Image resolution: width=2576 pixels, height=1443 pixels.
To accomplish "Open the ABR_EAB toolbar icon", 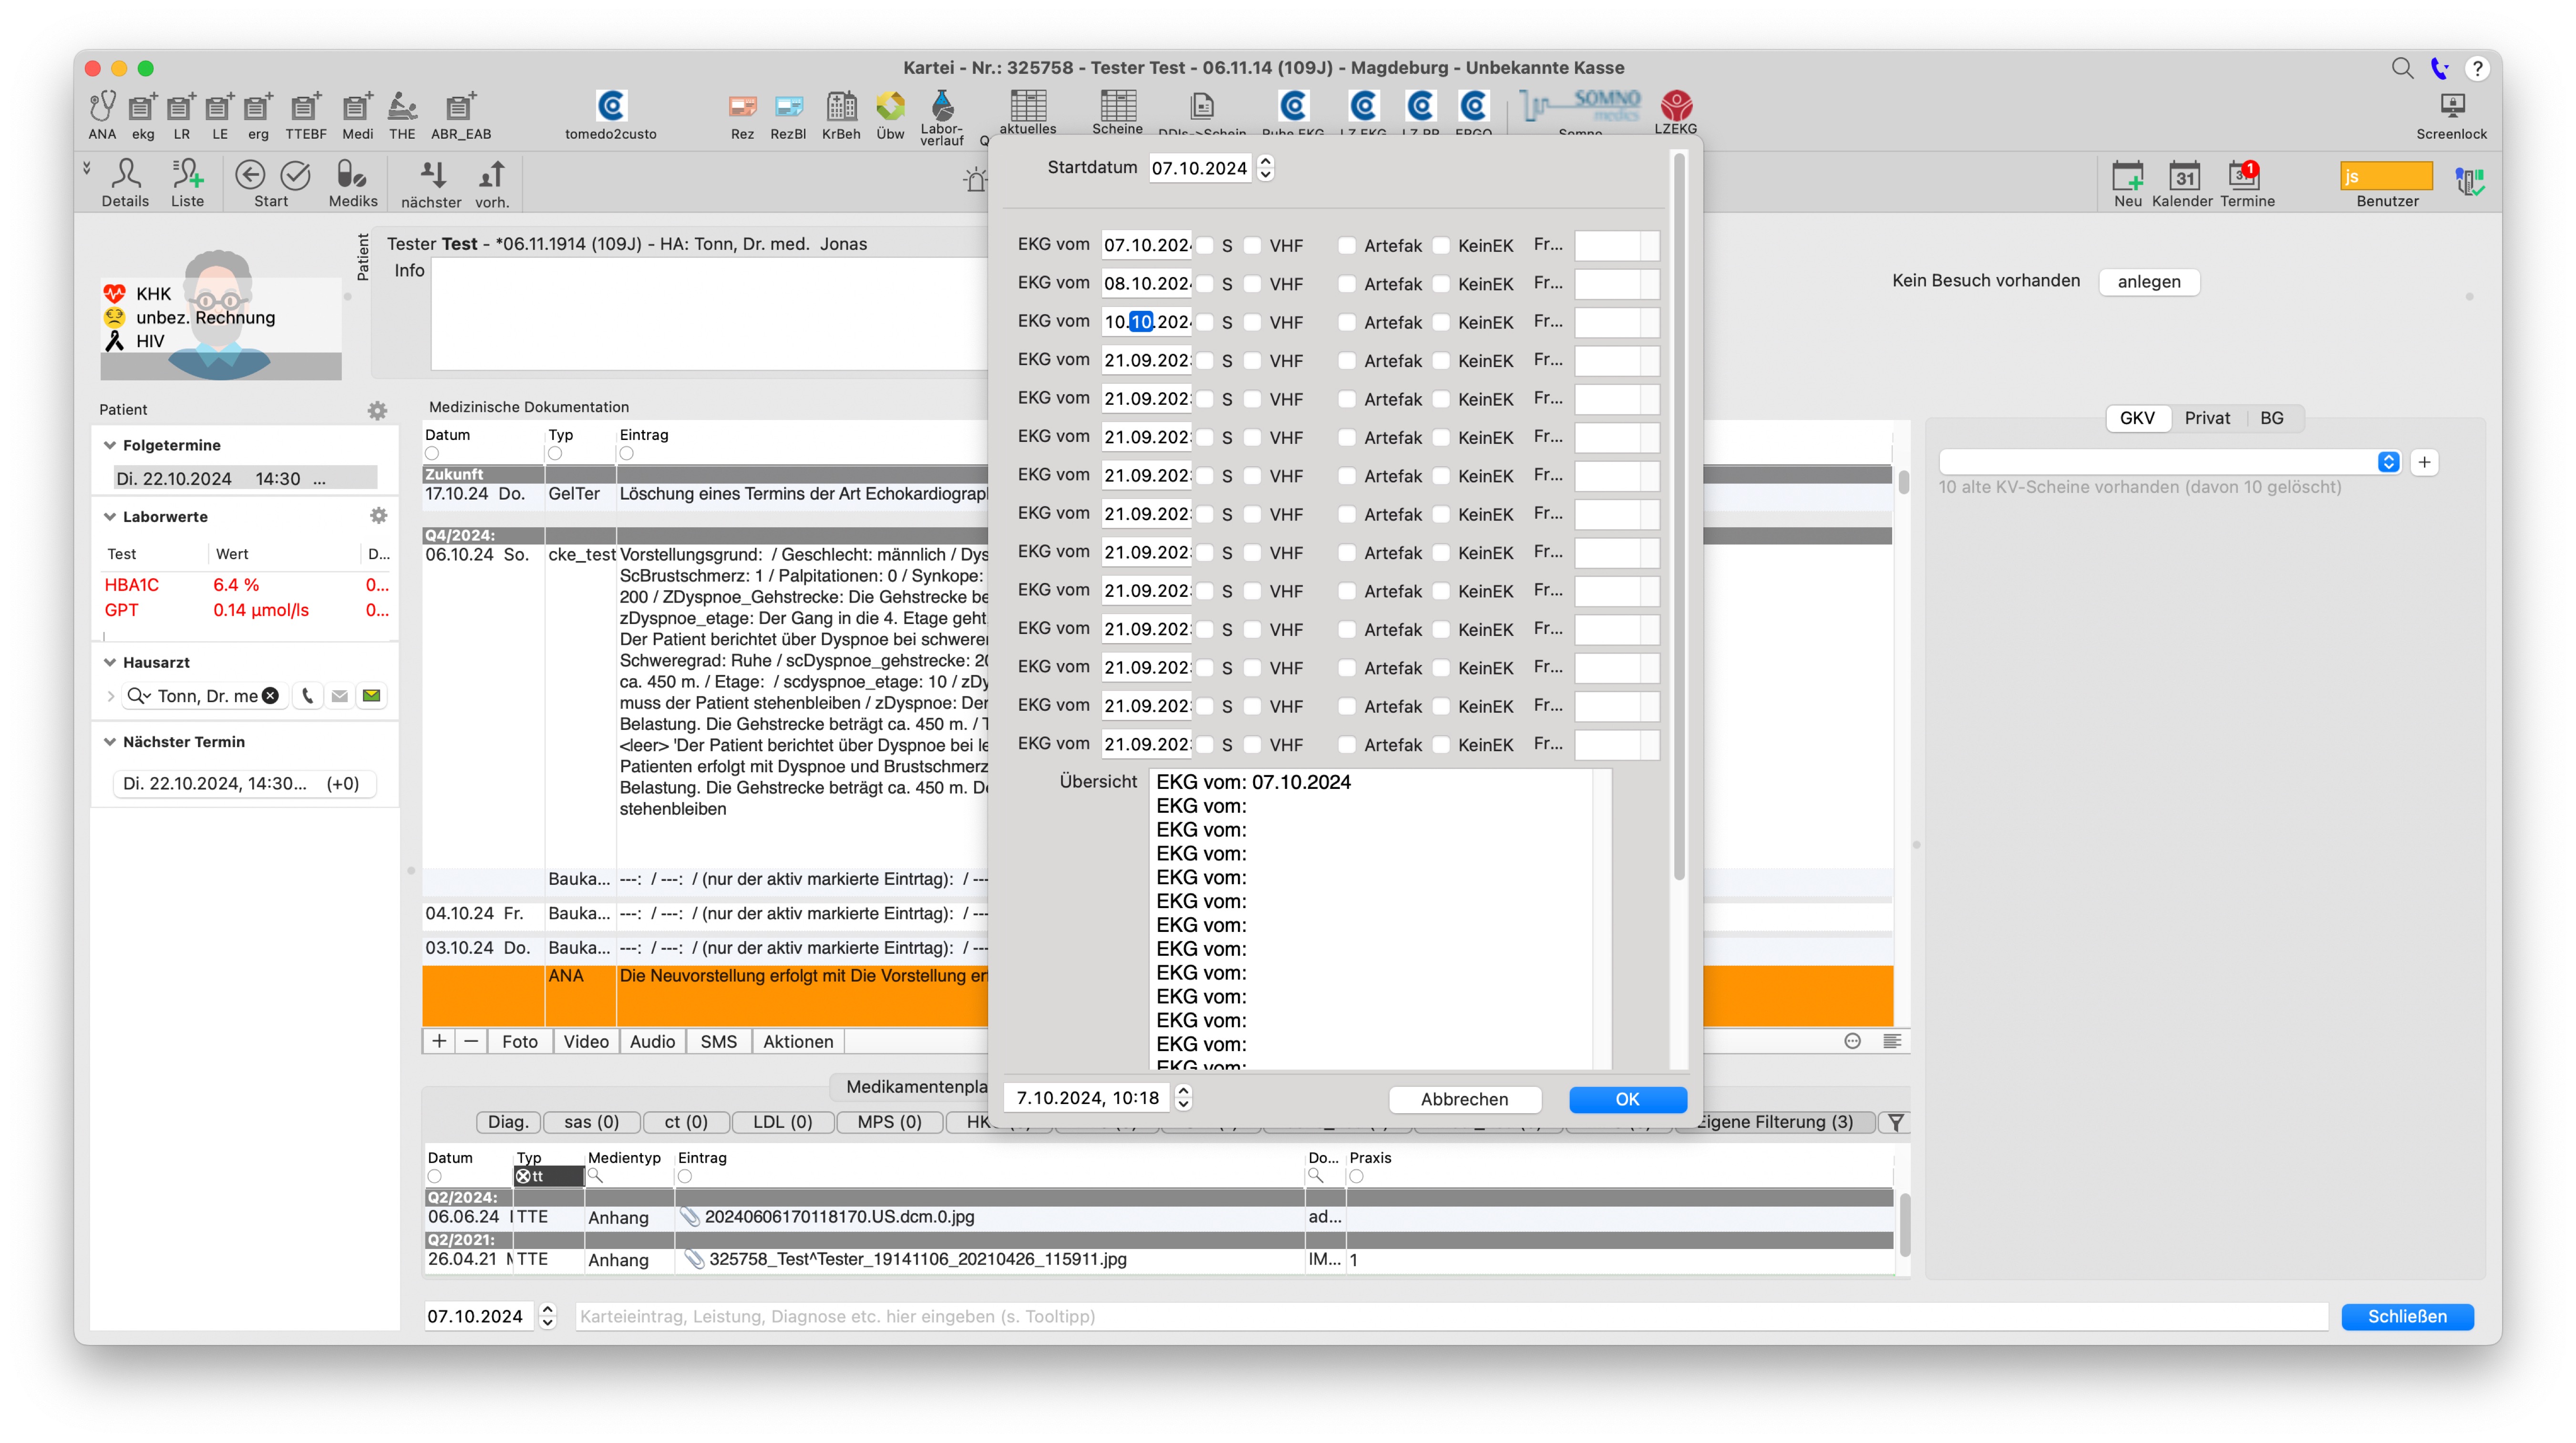I will (x=460, y=107).
